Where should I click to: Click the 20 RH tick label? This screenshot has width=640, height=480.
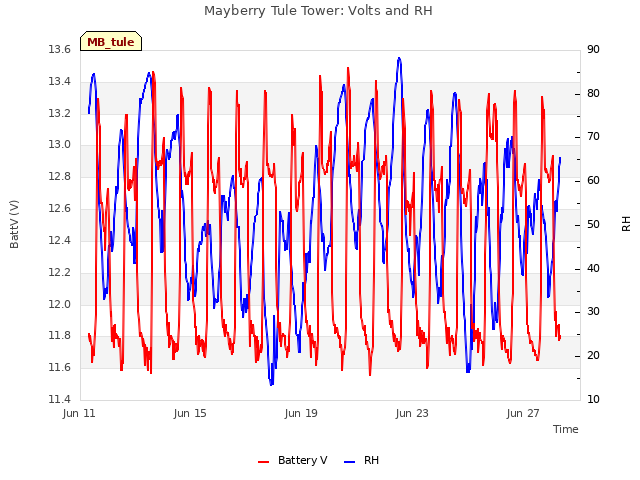point(593,356)
